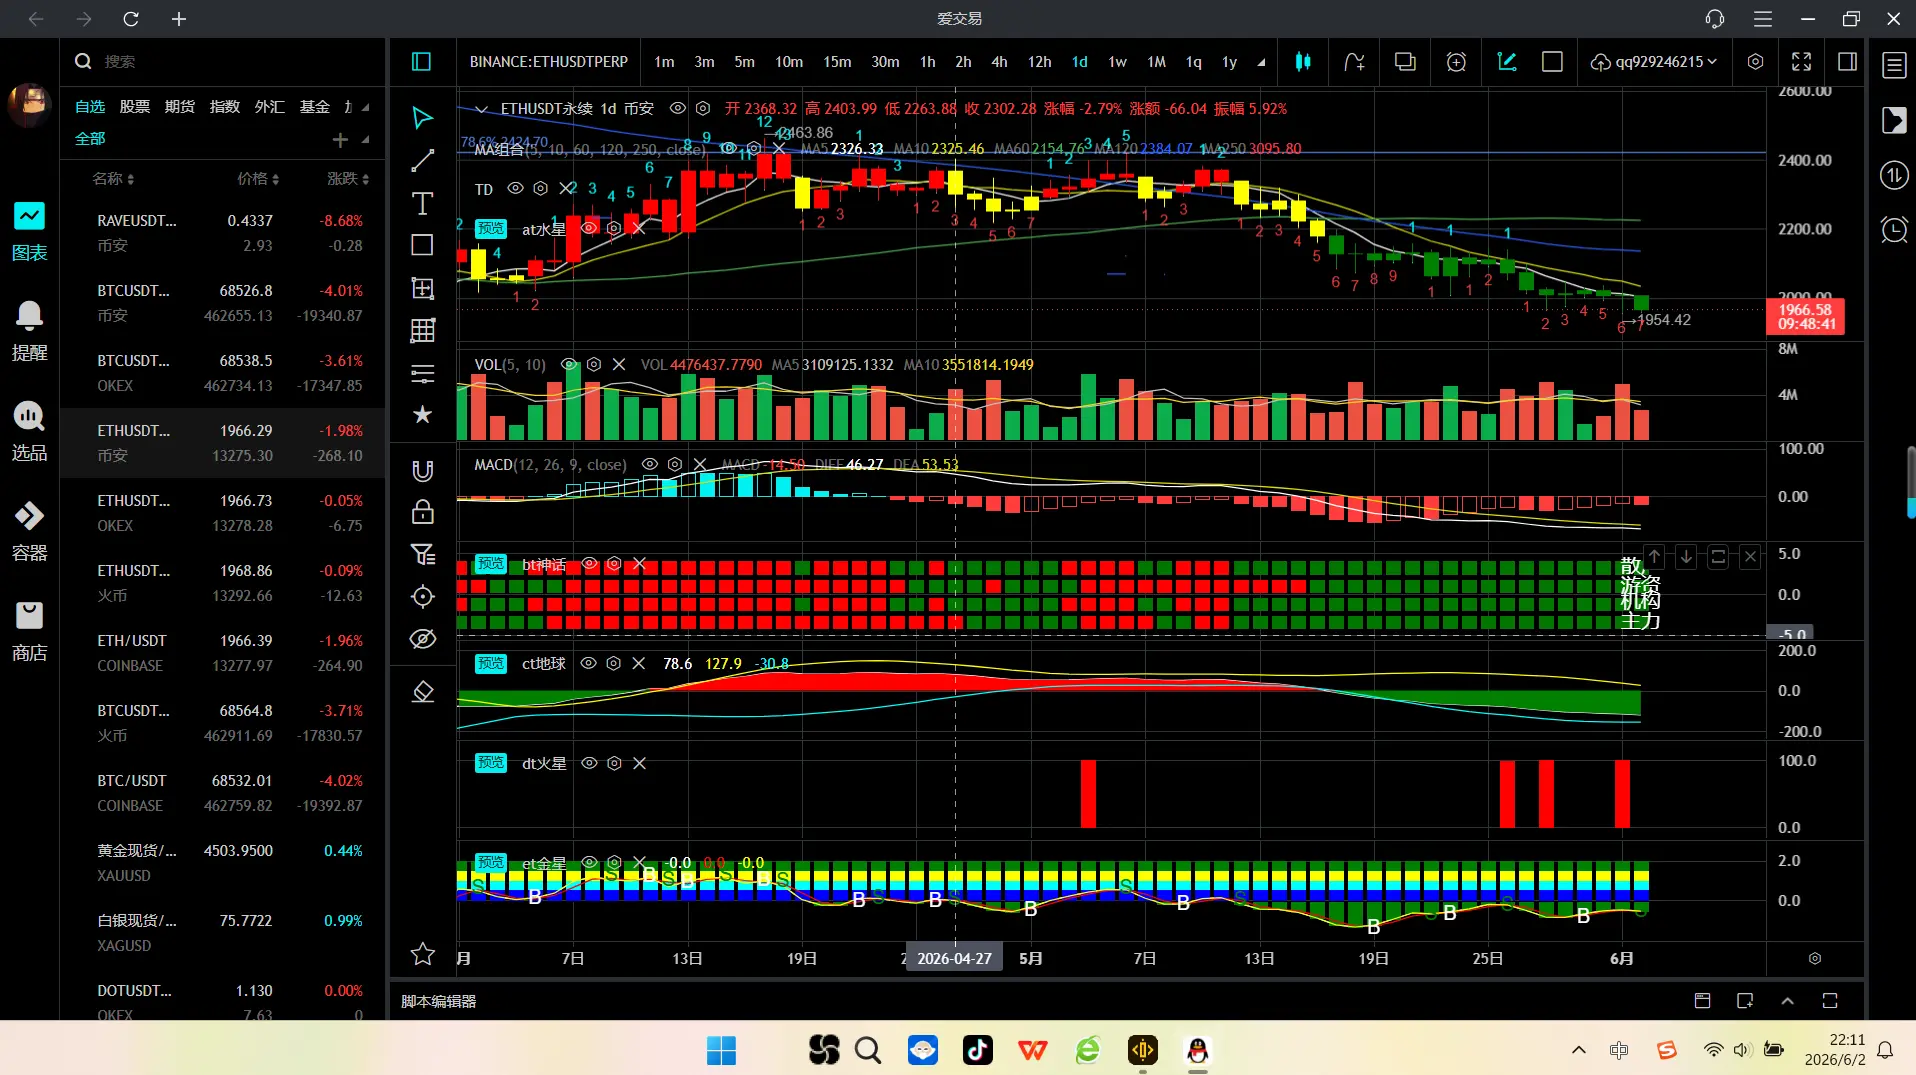Open the 容器 container section

point(29,532)
